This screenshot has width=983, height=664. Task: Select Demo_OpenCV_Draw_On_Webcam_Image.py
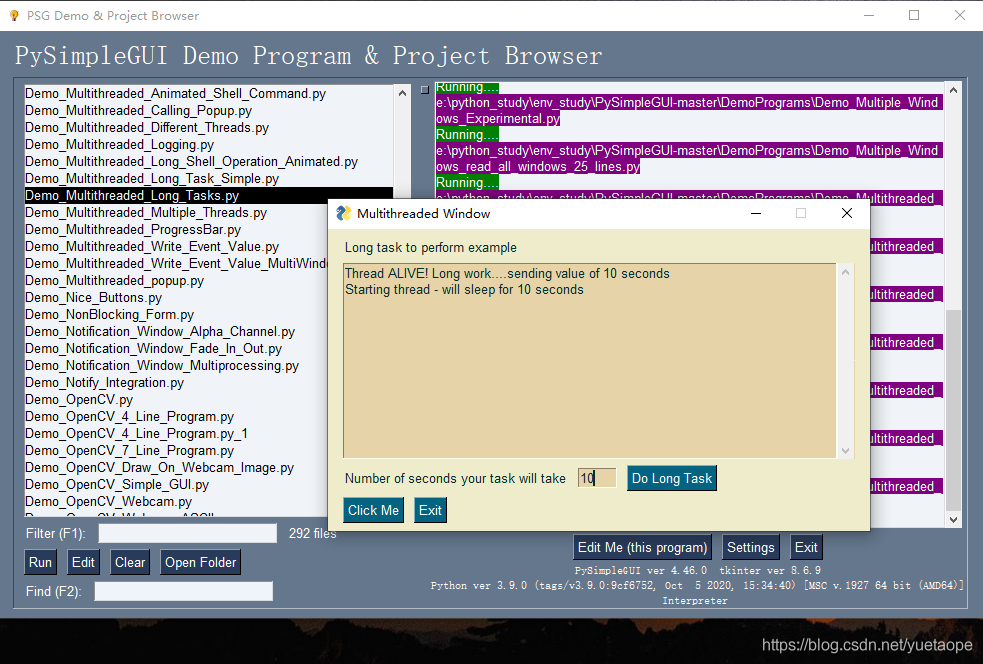click(177, 467)
